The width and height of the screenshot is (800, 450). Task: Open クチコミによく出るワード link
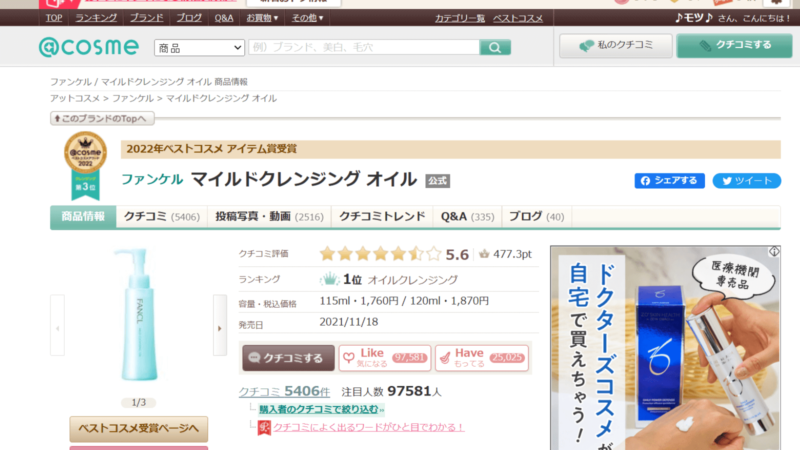point(368,427)
